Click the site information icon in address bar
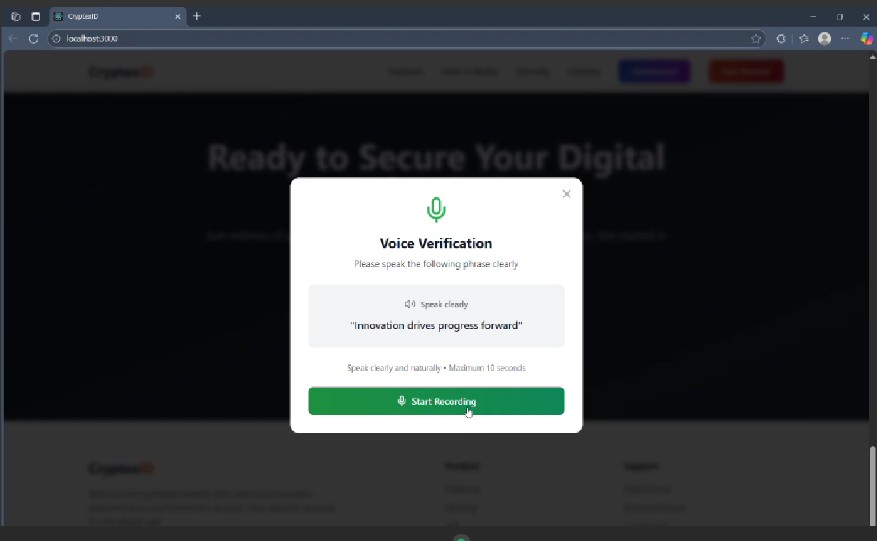 click(x=56, y=39)
